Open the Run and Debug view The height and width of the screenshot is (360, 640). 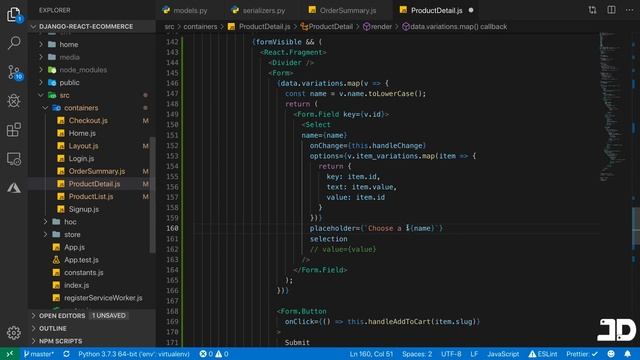14,101
